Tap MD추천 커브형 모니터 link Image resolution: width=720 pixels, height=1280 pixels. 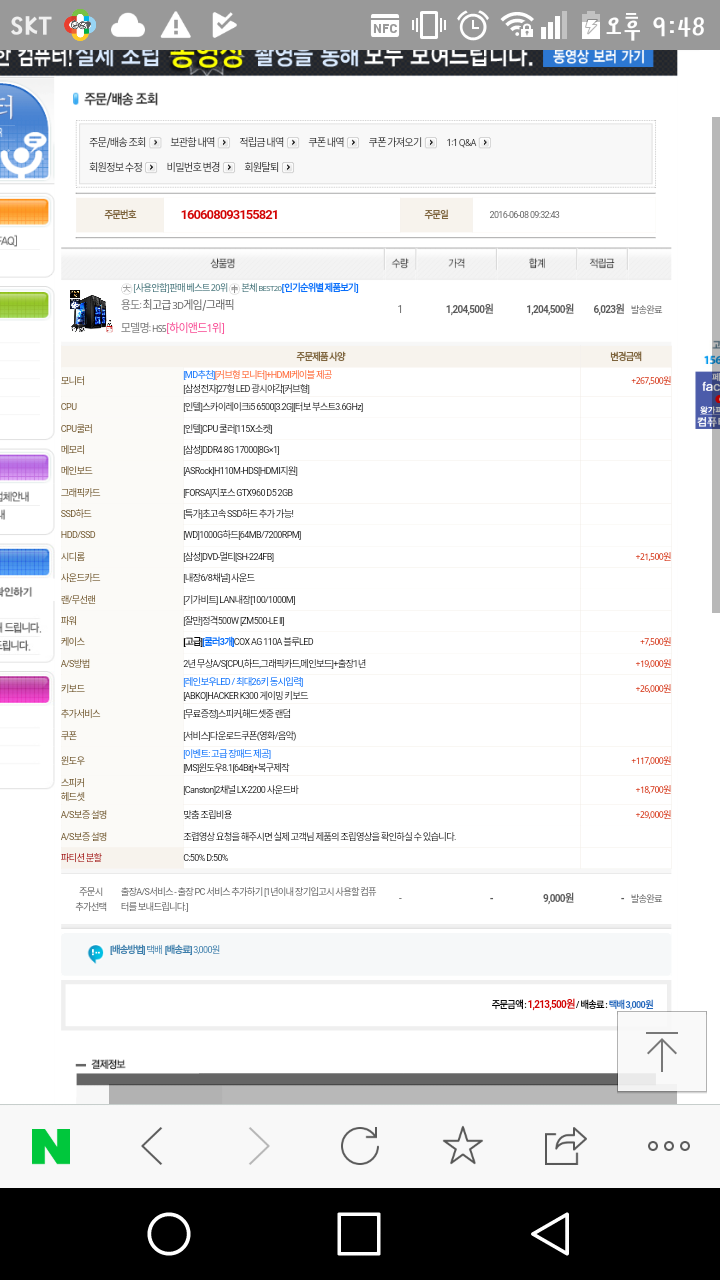tap(256, 374)
